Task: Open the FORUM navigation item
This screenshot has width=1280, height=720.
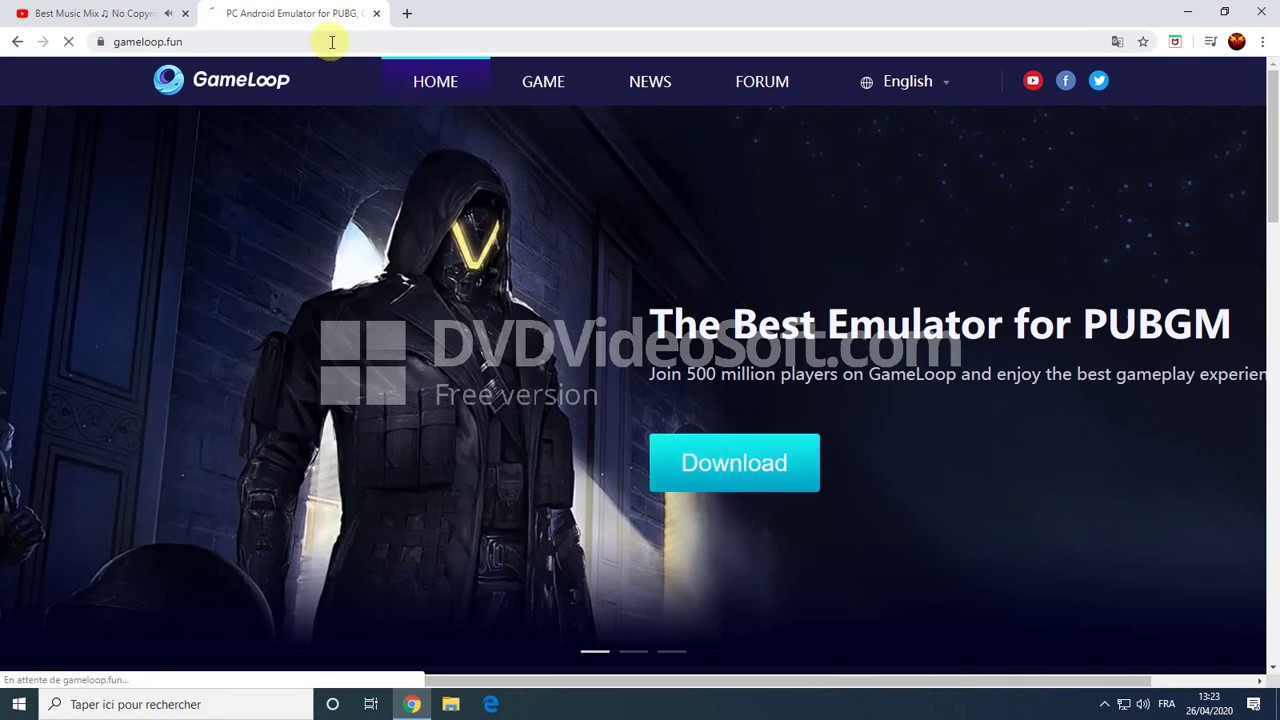Action: pyautogui.click(x=762, y=81)
